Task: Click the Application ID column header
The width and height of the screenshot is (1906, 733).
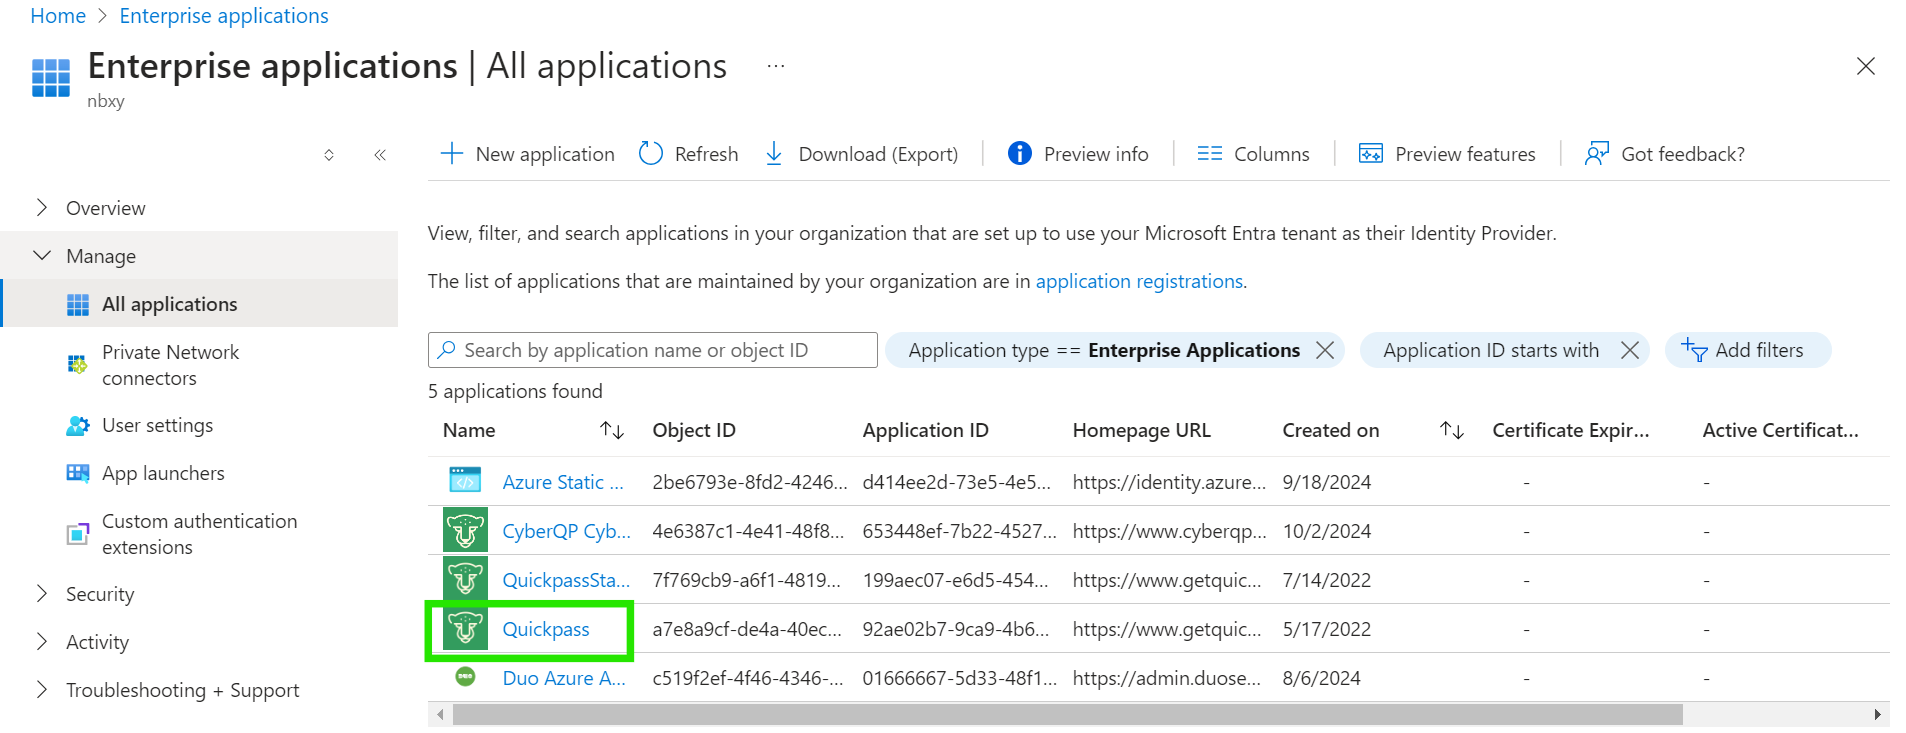Action: click(x=926, y=431)
